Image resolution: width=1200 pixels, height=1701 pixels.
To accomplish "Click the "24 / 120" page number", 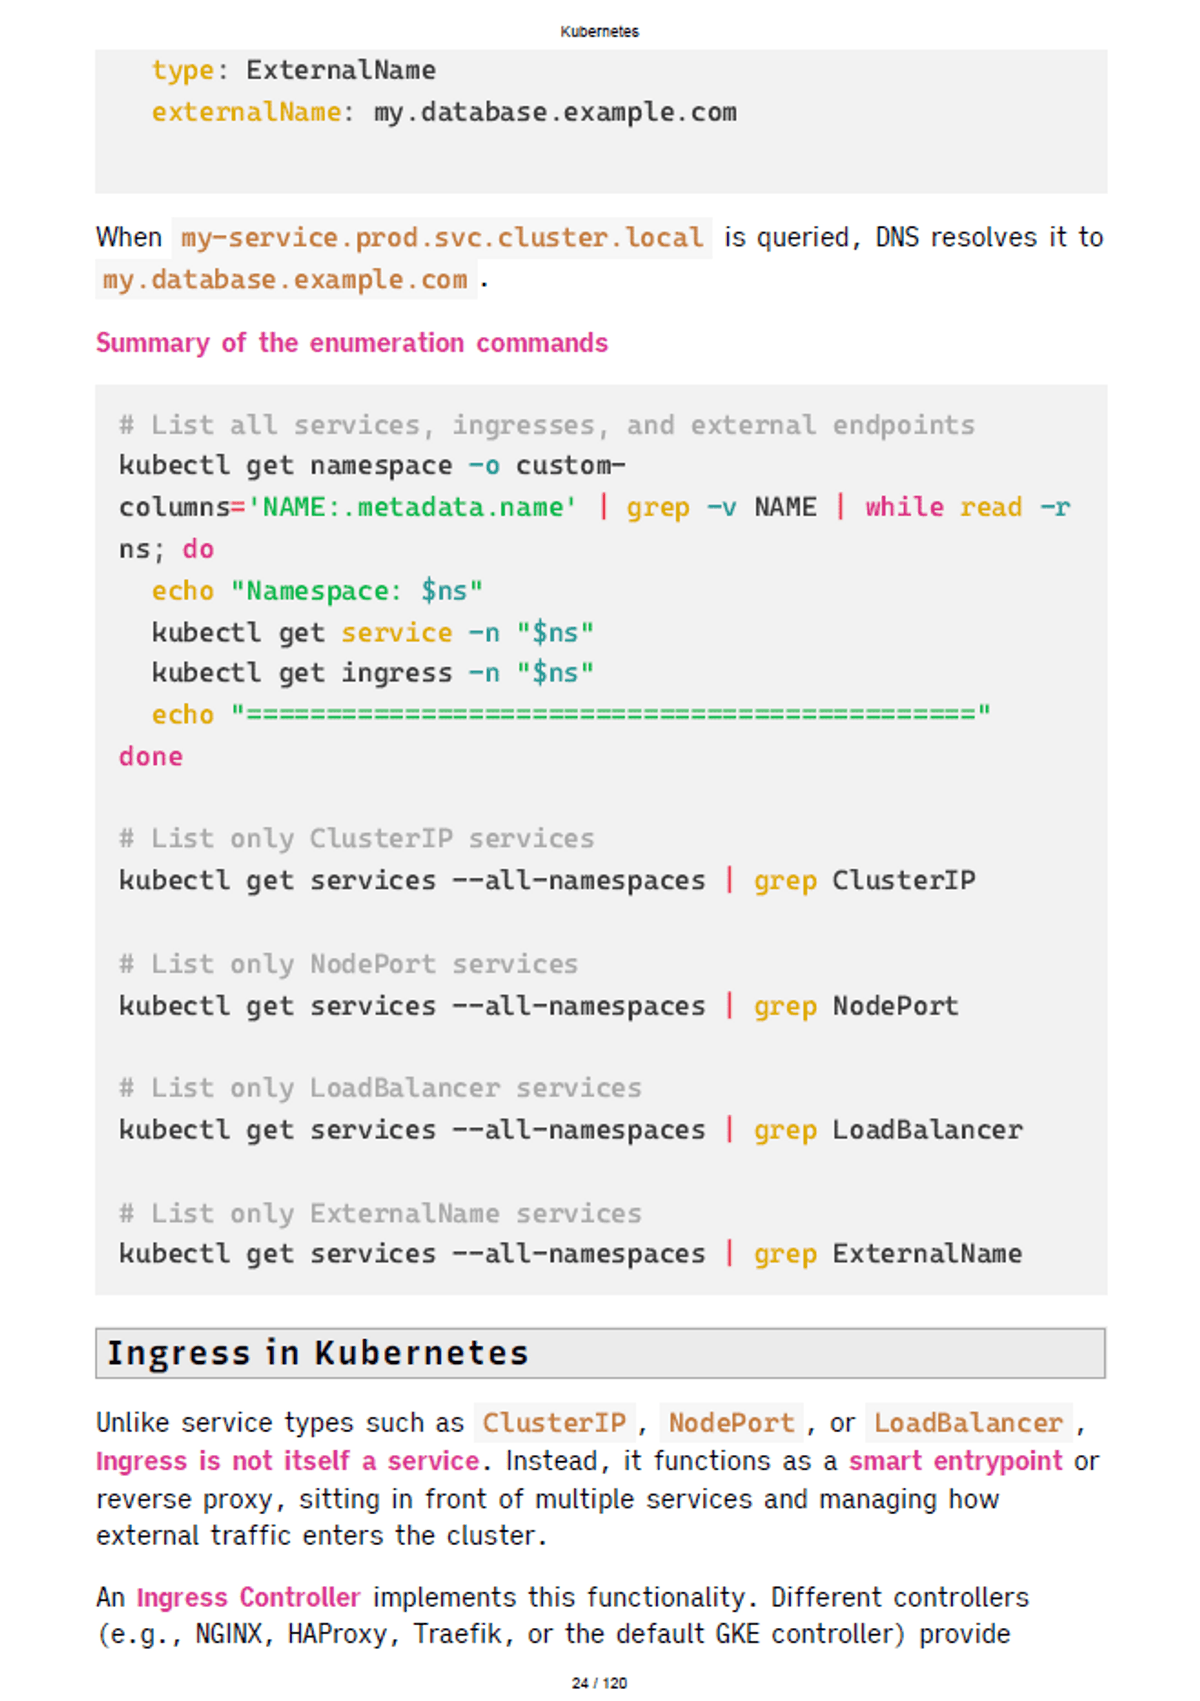I will [599, 1683].
